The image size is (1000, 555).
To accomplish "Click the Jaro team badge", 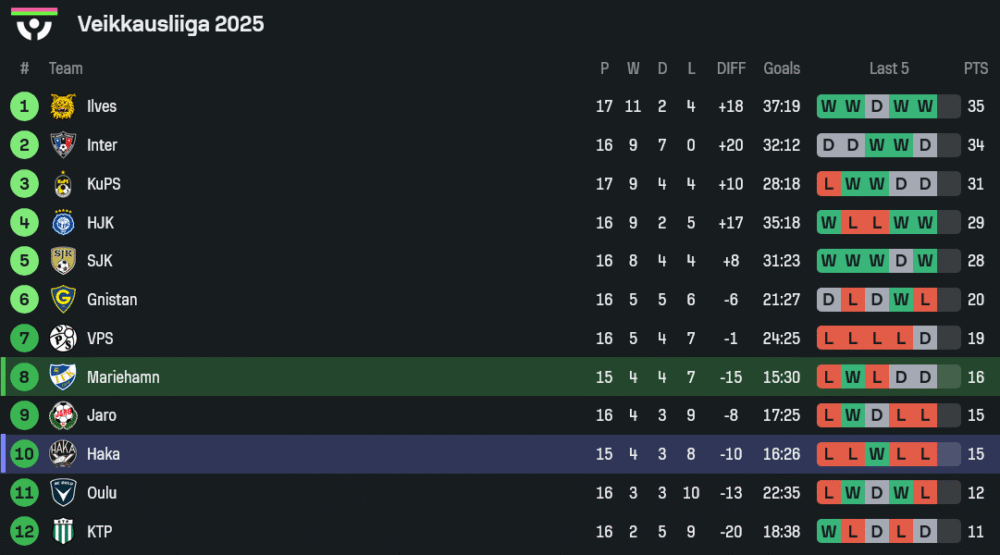I will 63,416.
